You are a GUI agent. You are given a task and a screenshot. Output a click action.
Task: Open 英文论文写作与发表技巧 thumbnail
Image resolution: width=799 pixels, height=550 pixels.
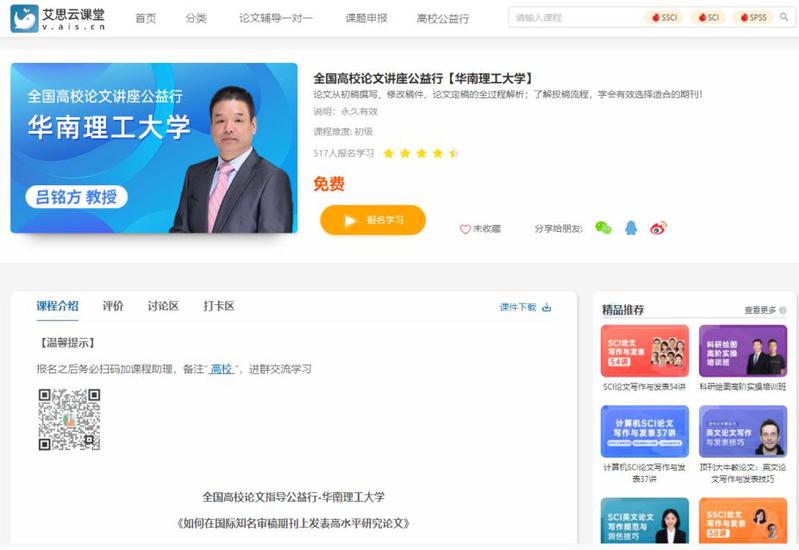coord(743,431)
